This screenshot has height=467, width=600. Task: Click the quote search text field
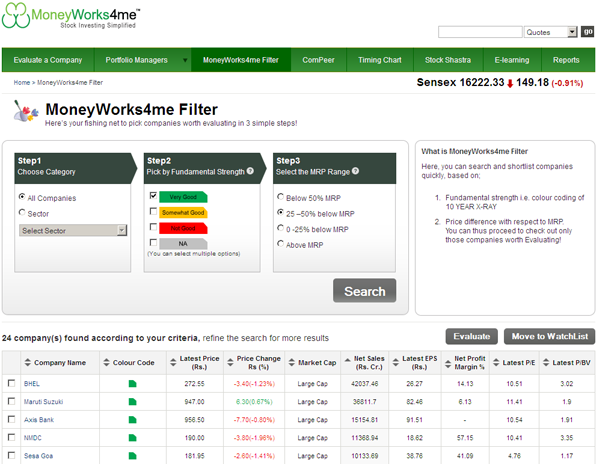pyautogui.click(x=480, y=32)
